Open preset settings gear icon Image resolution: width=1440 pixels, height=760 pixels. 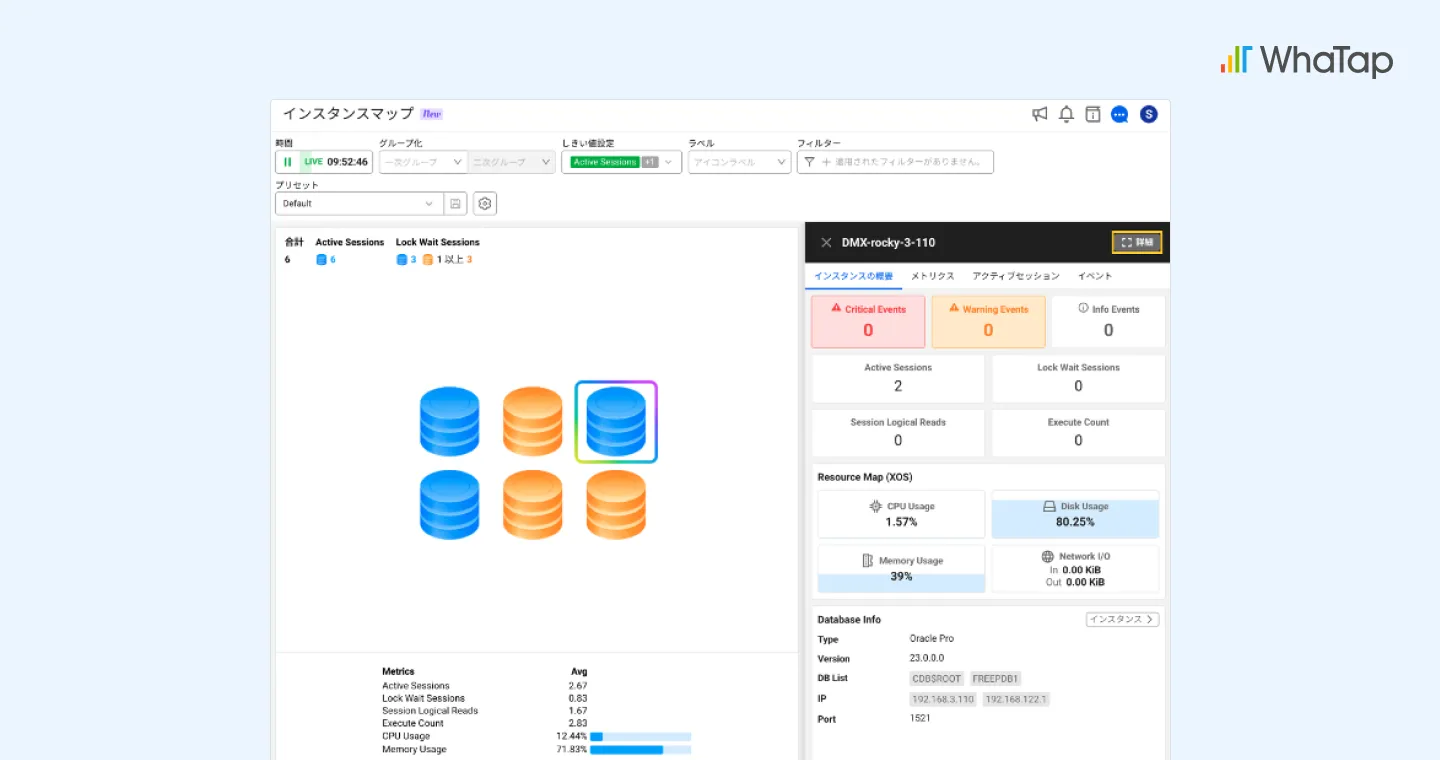[x=485, y=204]
